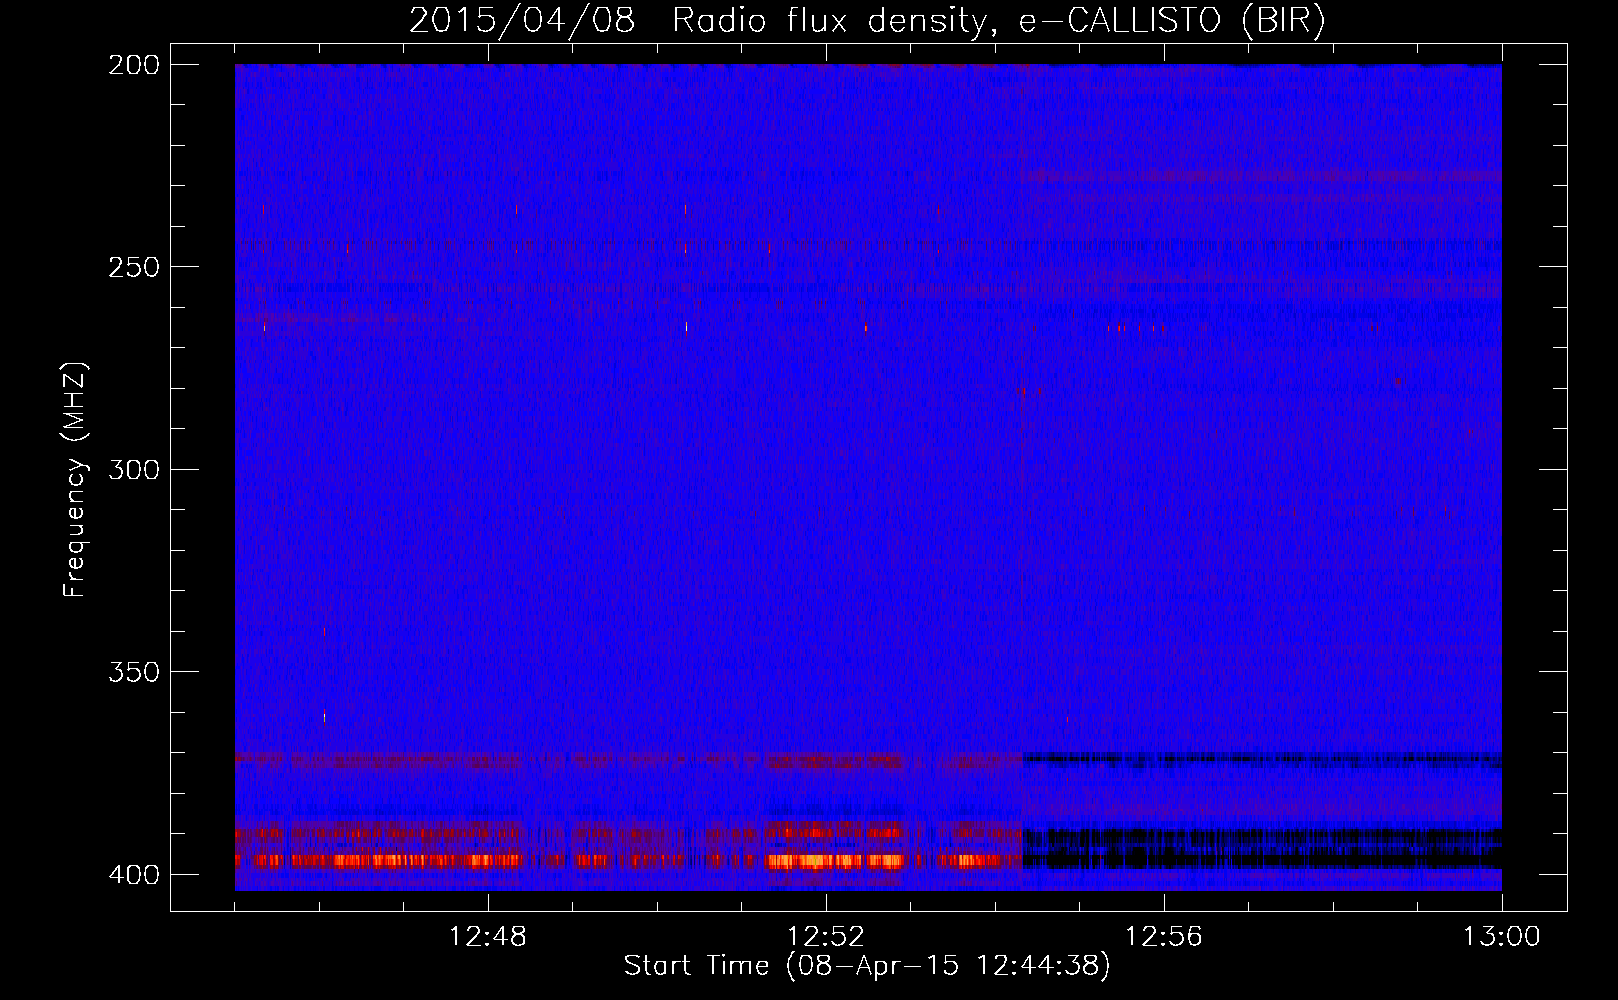
Task: Click the 'Frequency (MHZ)' axis label
Action: click(x=75, y=480)
